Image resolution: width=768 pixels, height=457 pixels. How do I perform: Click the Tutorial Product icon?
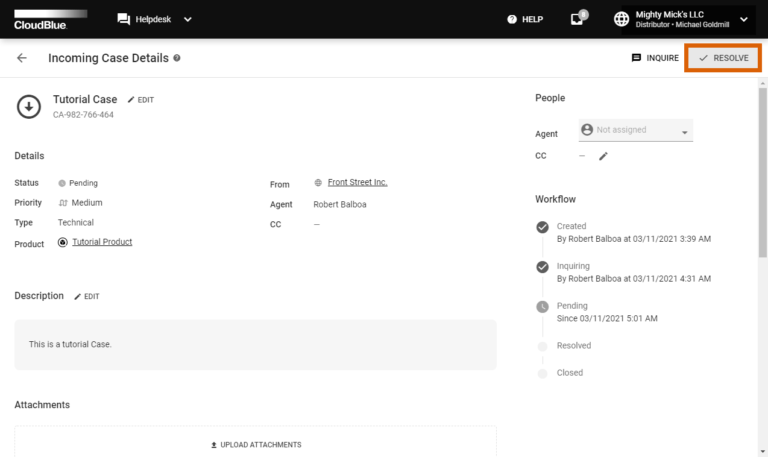point(63,242)
